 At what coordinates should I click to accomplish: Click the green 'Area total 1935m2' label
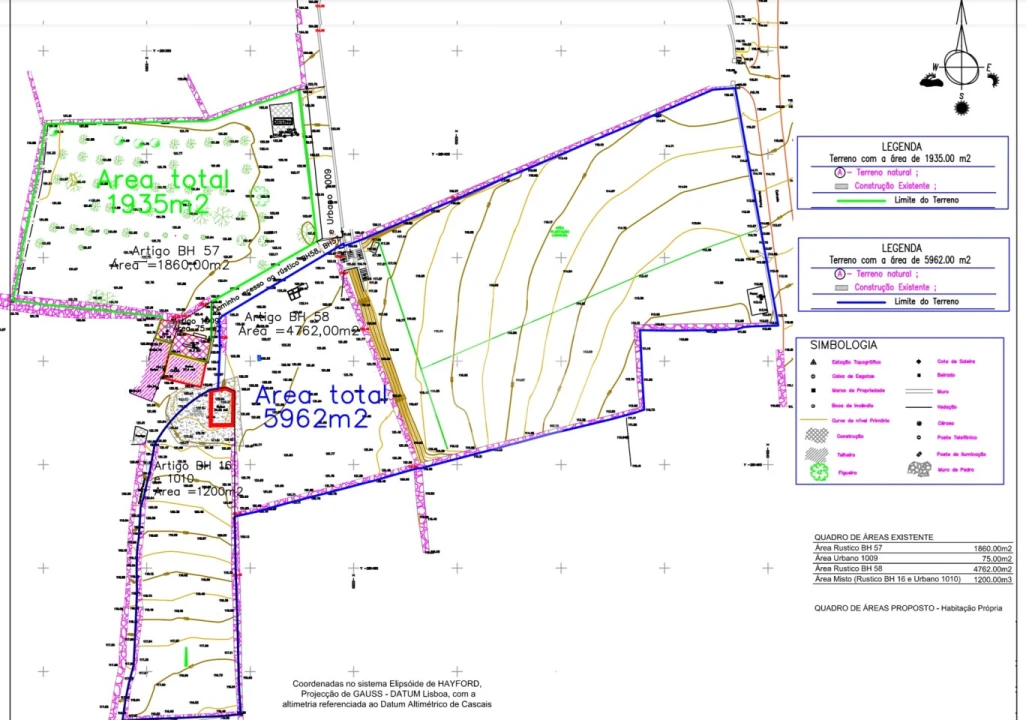tap(162, 191)
